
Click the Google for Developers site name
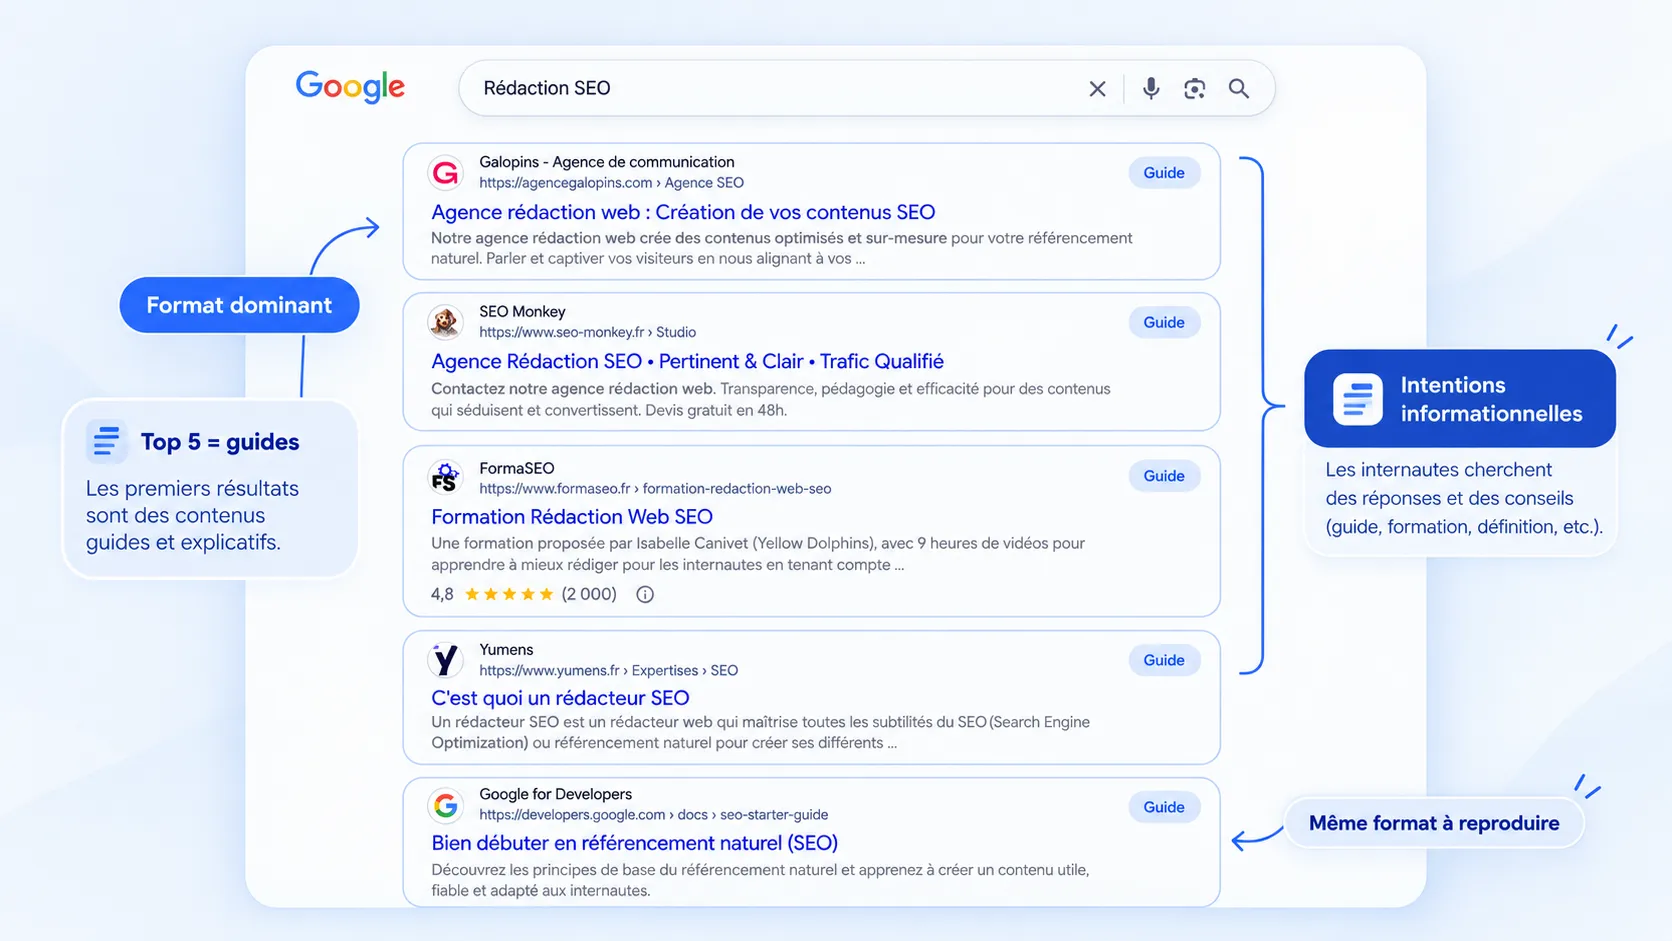pyautogui.click(x=555, y=794)
